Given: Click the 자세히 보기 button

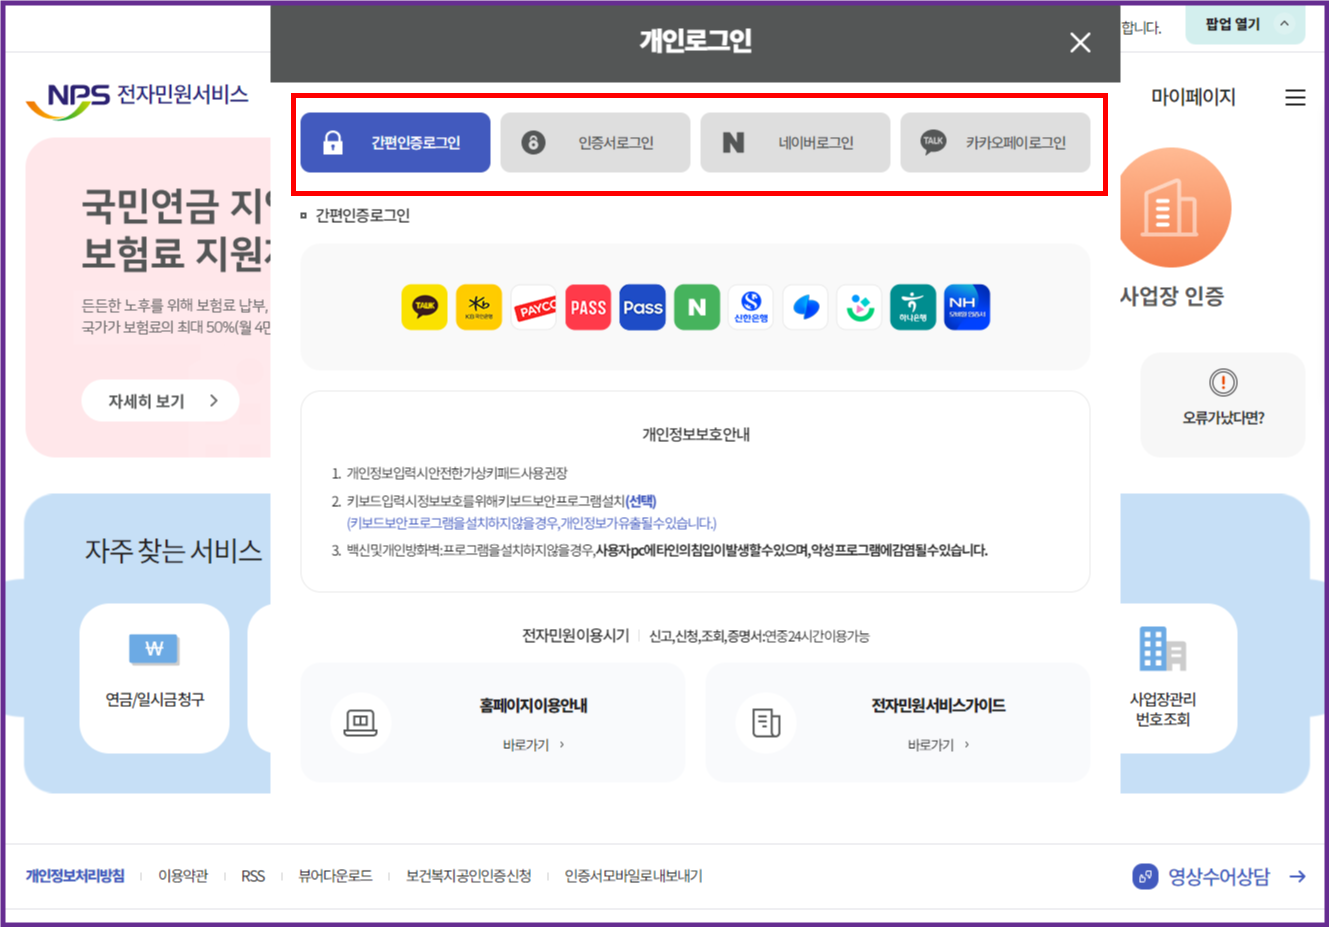Looking at the screenshot, I should click(x=160, y=401).
